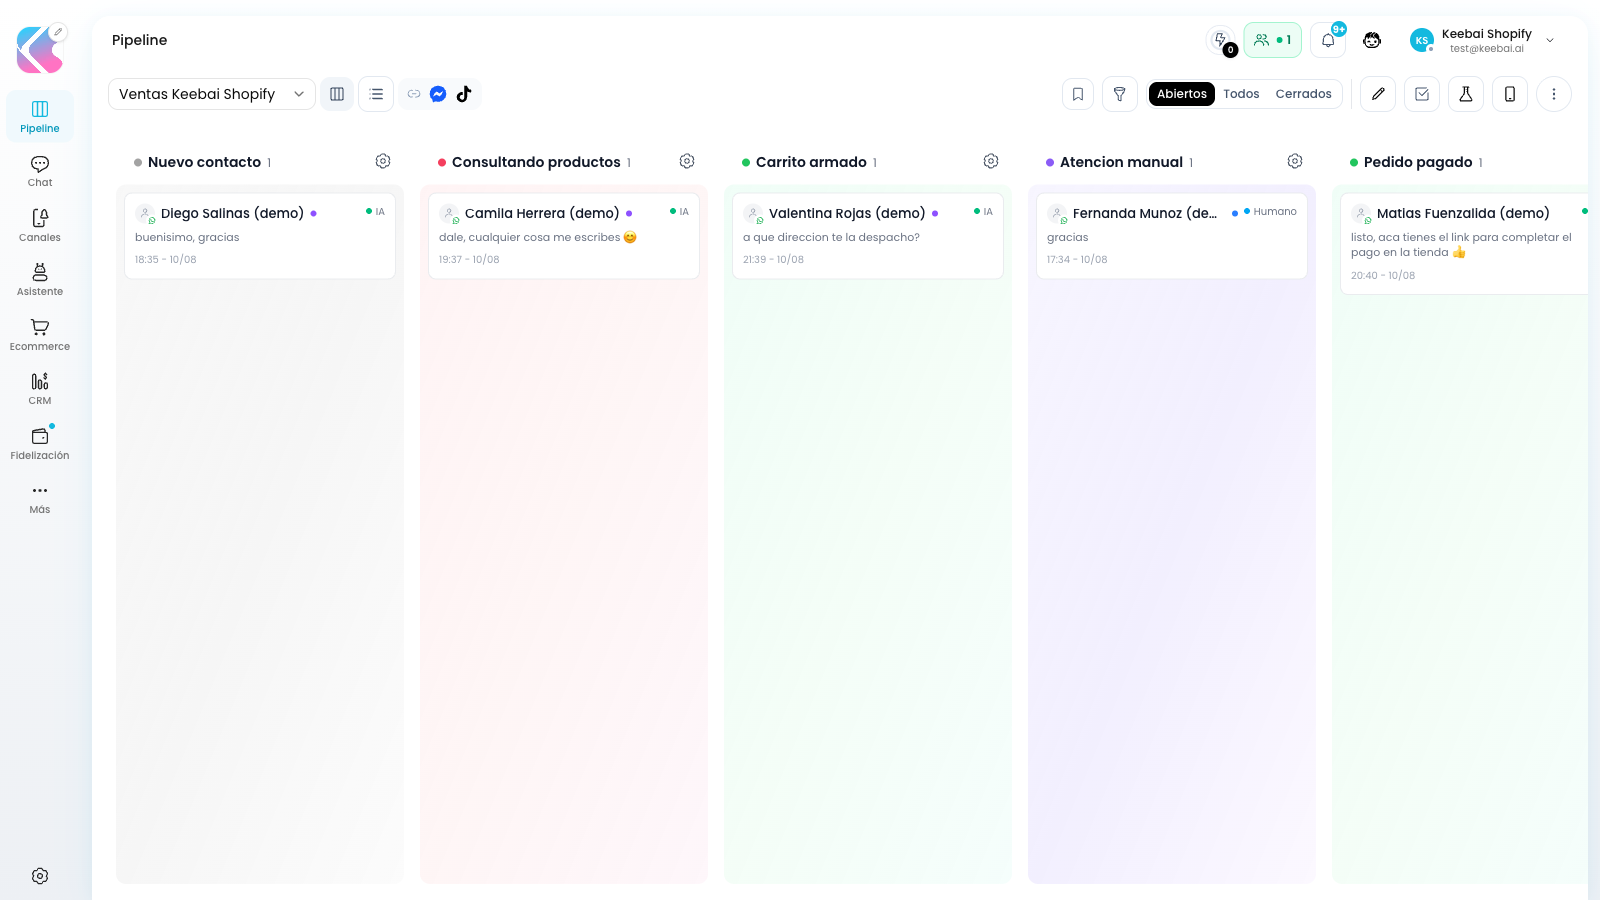The height and width of the screenshot is (900, 1600).
Task: Open settings for Consultando productos column
Action: 687,161
